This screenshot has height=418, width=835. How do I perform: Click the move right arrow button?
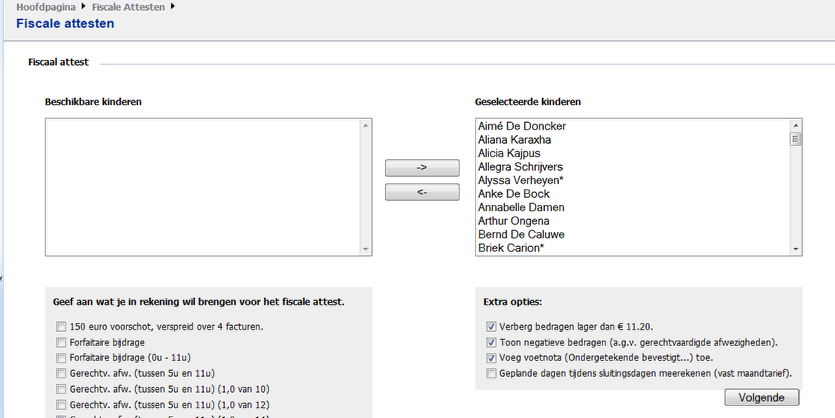coord(422,168)
